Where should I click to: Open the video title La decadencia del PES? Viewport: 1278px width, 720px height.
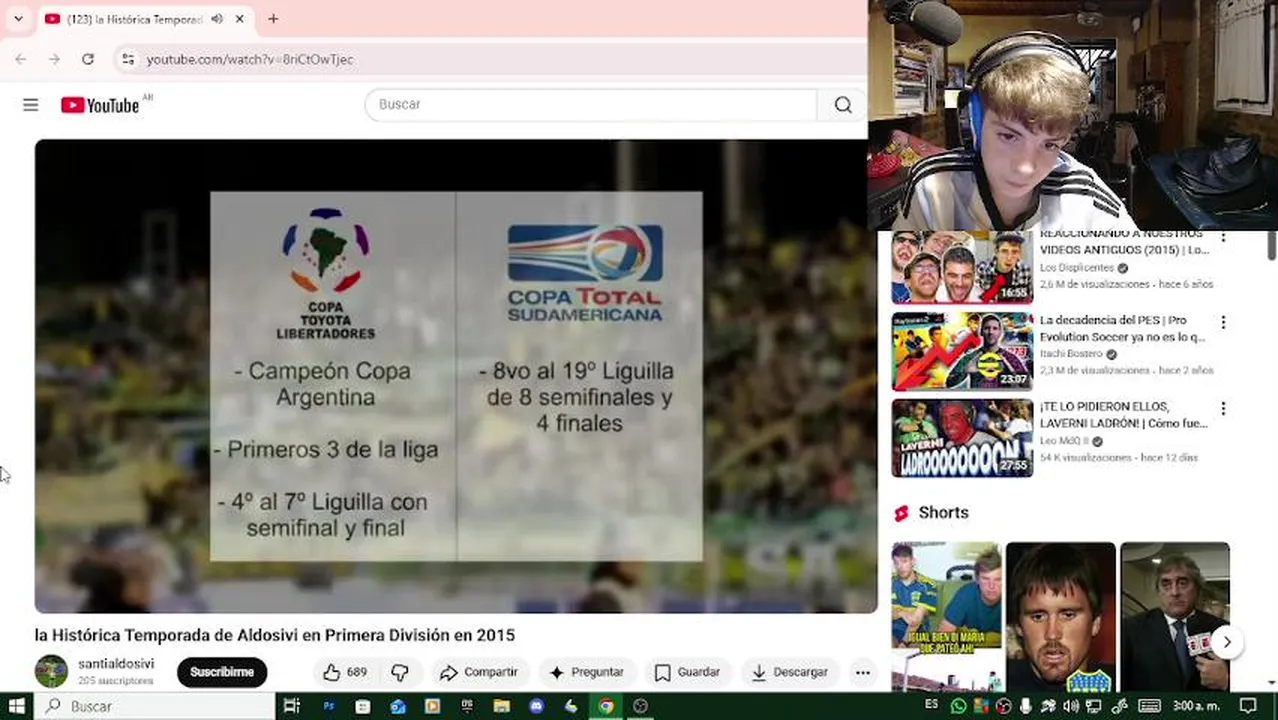[1122, 328]
